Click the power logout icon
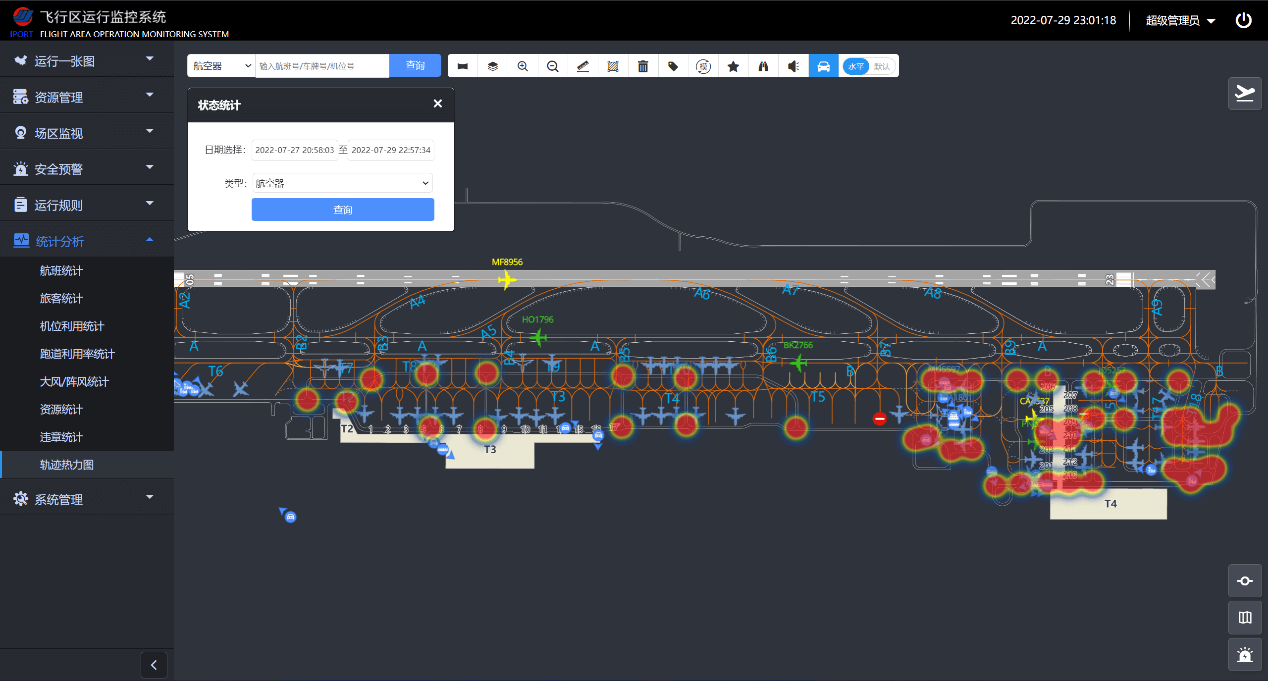Image resolution: width=1268 pixels, height=681 pixels. [1244, 20]
